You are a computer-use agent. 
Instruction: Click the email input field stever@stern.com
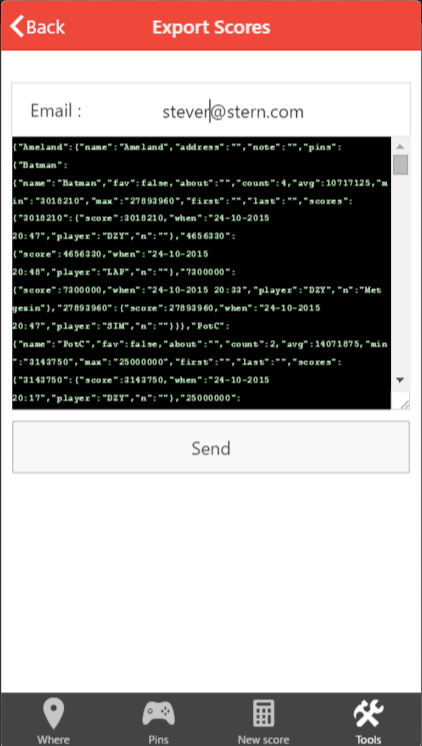click(233, 112)
